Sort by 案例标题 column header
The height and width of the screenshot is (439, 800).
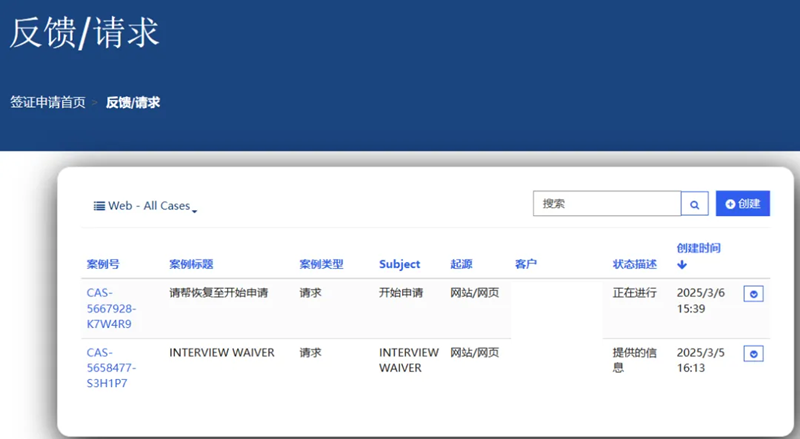tap(191, 264)
